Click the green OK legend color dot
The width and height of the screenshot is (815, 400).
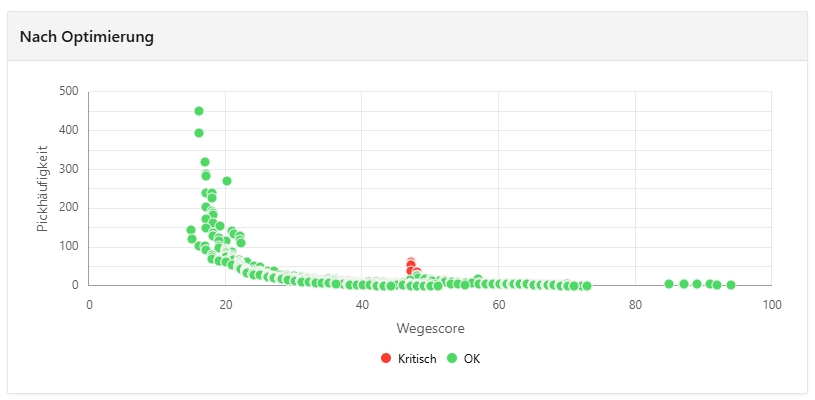pyautogui.click(x=452, y=358)
